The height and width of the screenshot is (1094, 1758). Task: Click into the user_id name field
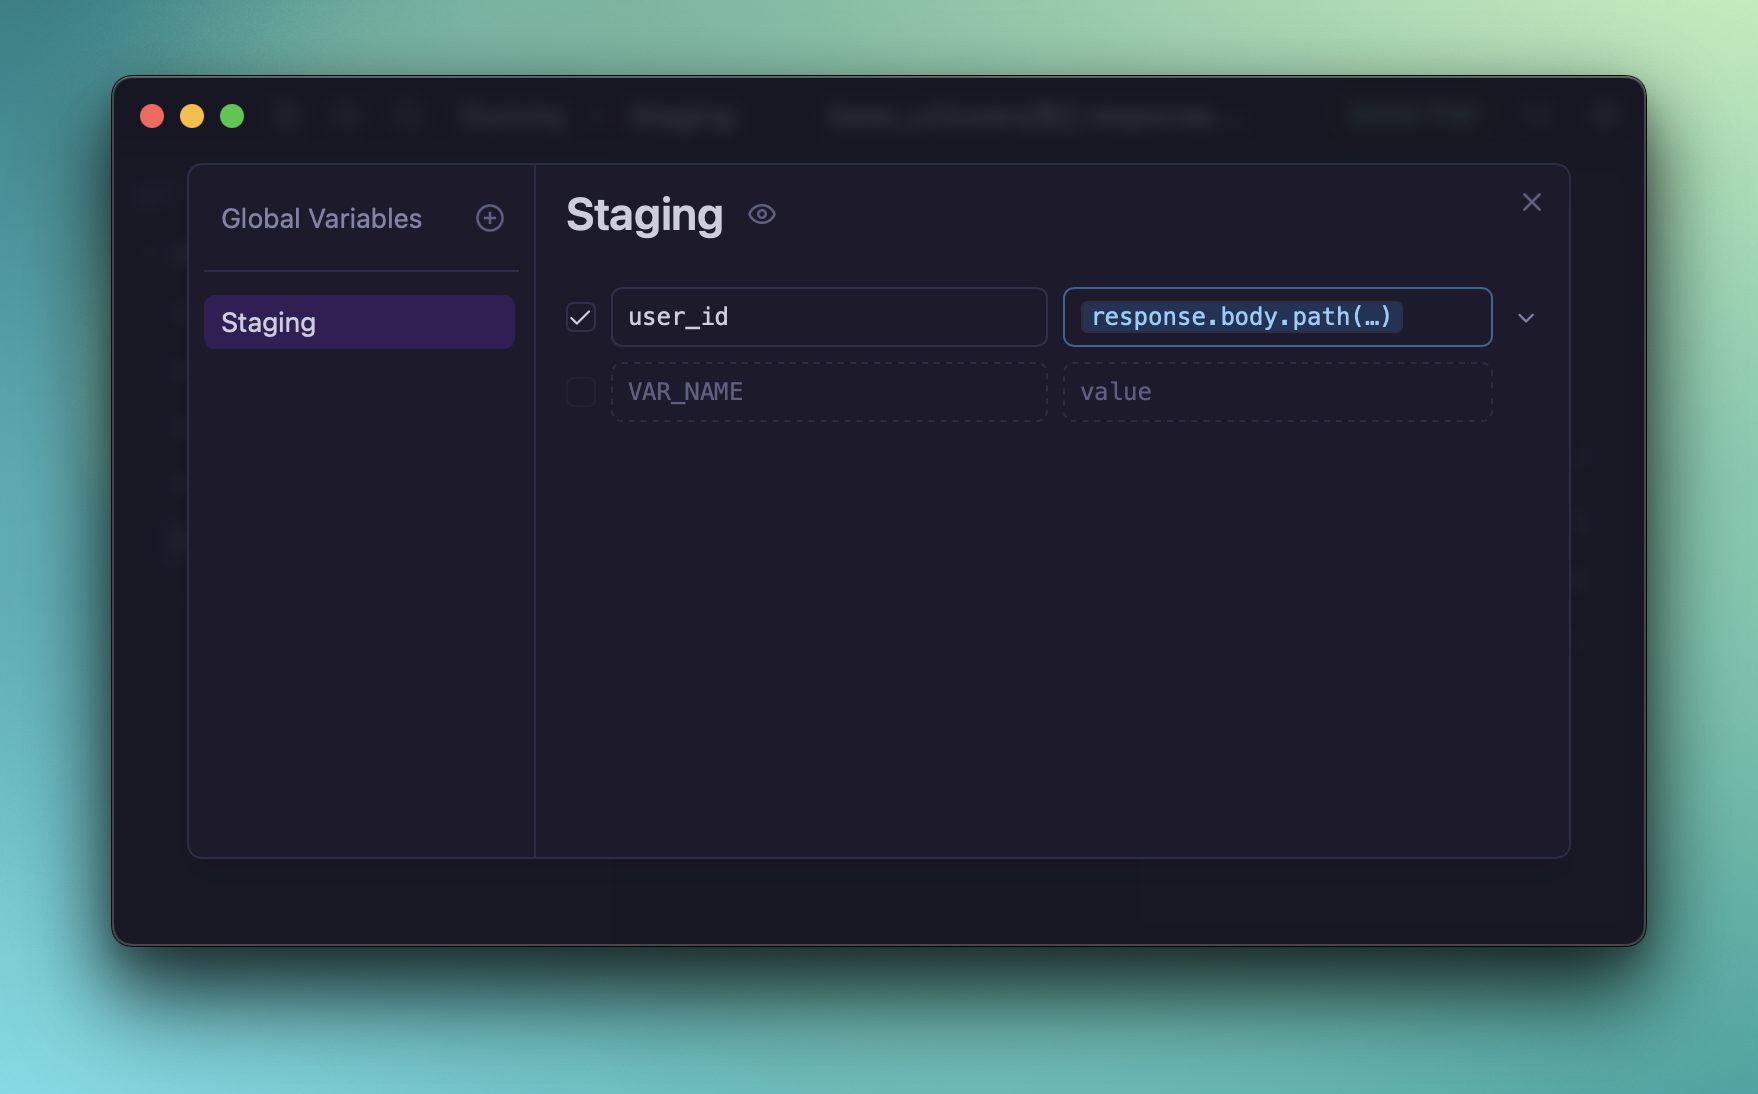click(828, 317)
